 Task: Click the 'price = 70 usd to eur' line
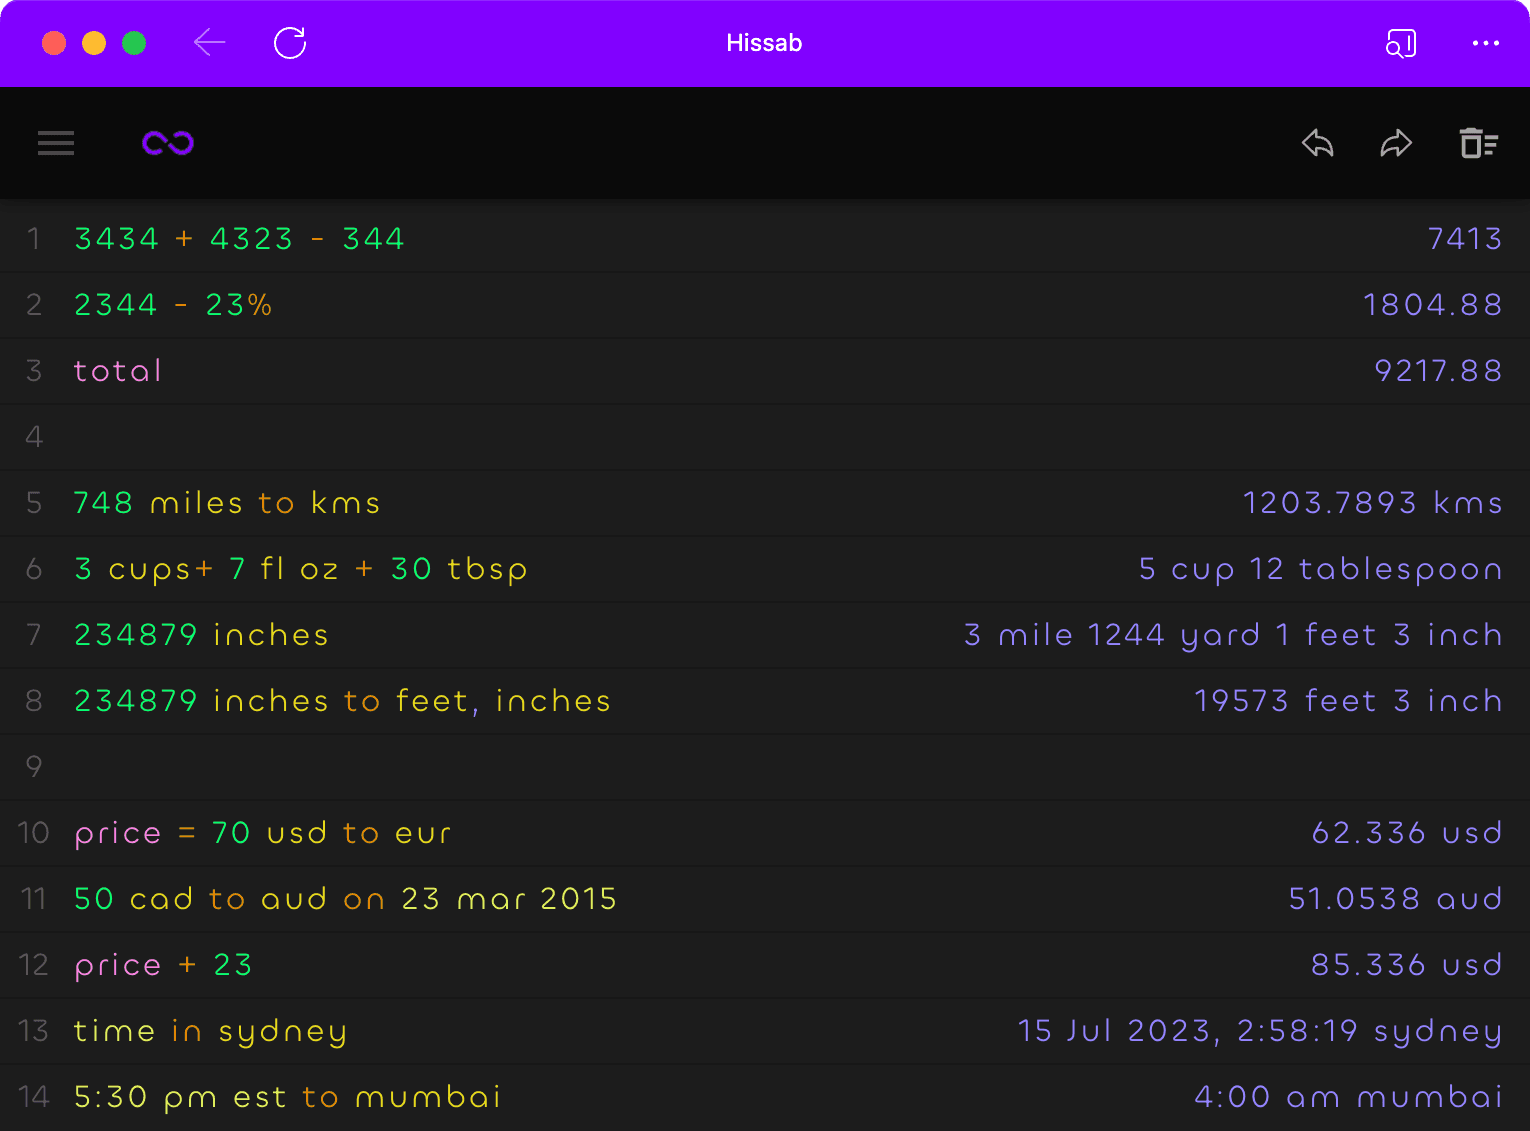click(x=263, y=833)
